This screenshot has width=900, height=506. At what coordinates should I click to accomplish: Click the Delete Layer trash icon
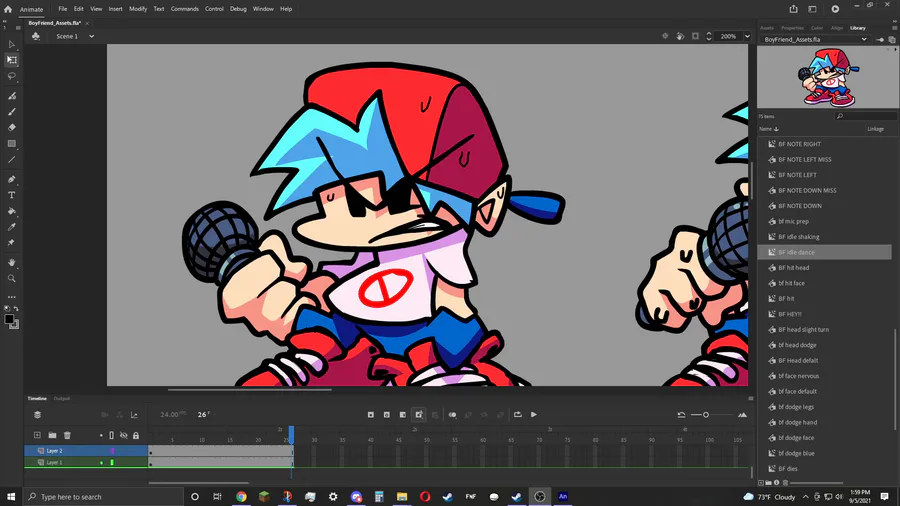click(x=67, y=435)
